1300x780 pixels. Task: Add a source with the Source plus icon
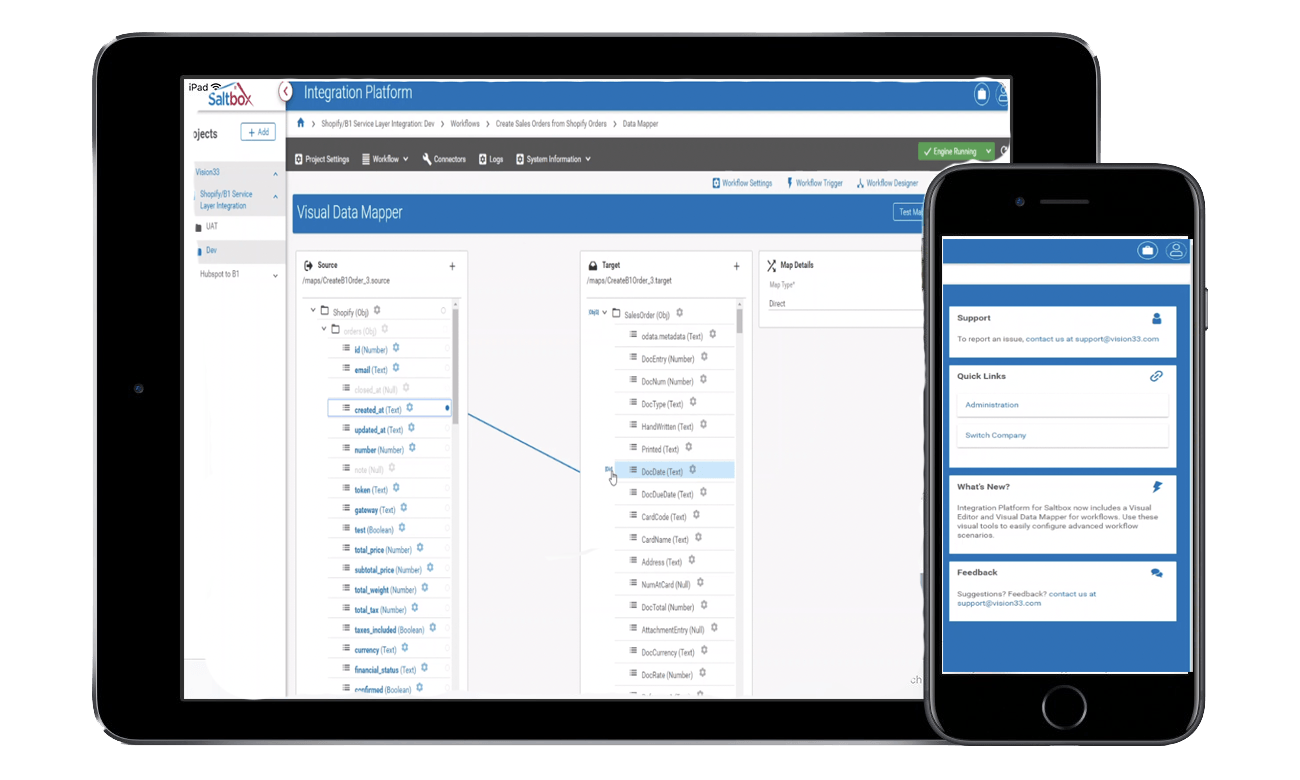coord(452,266)
